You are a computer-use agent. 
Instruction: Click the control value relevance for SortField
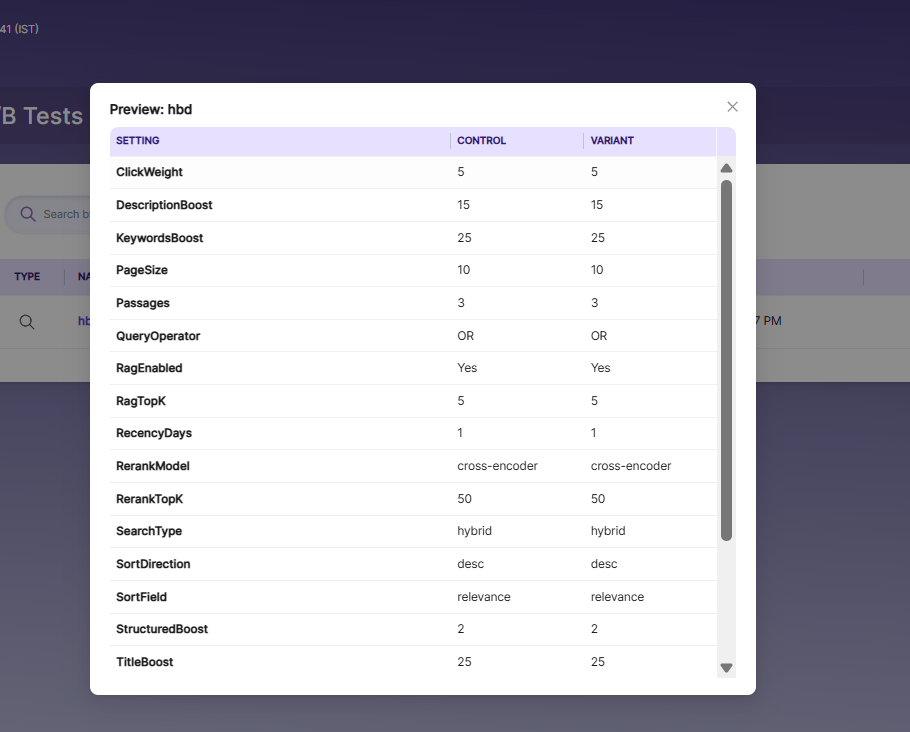pos(484,597)
